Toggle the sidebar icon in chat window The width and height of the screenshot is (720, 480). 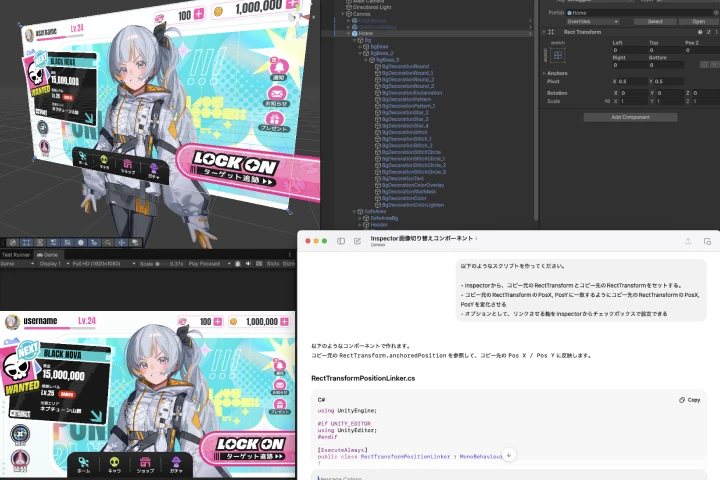(x=341, y=241)
